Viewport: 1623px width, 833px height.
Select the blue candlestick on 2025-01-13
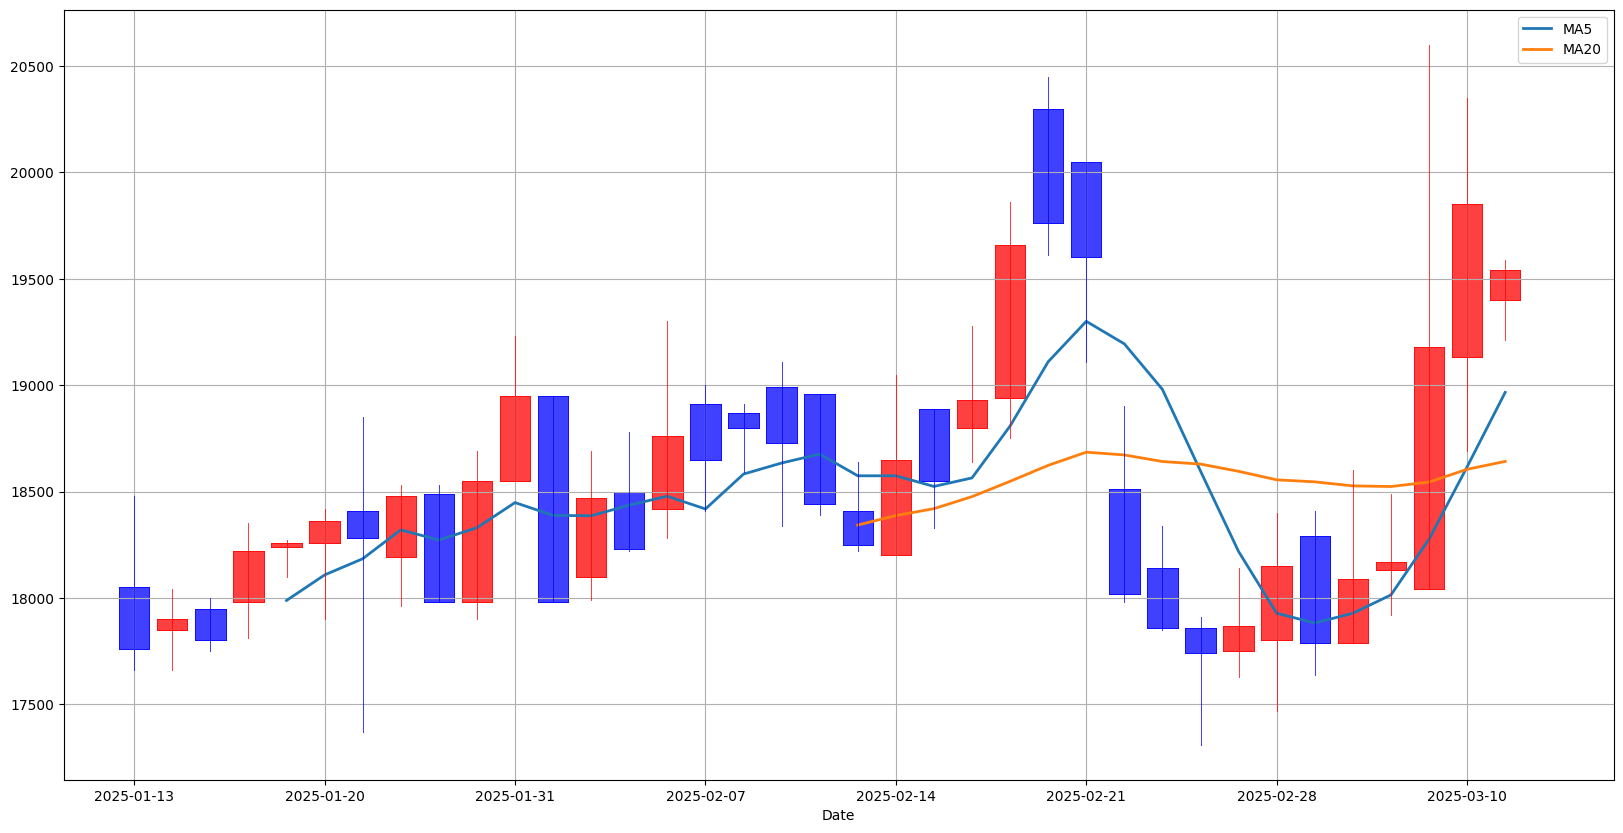[134, 618]
